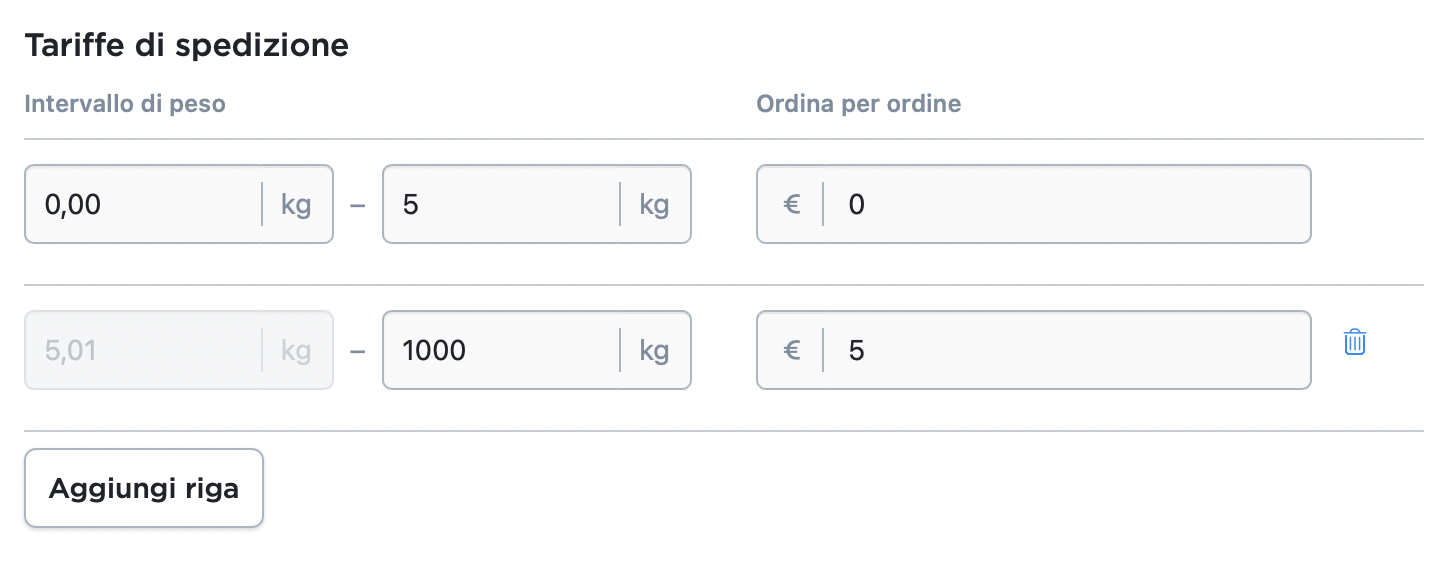Focus the 1000 maximum weight field
The image size is (1450, 562).
click(500, 351)
